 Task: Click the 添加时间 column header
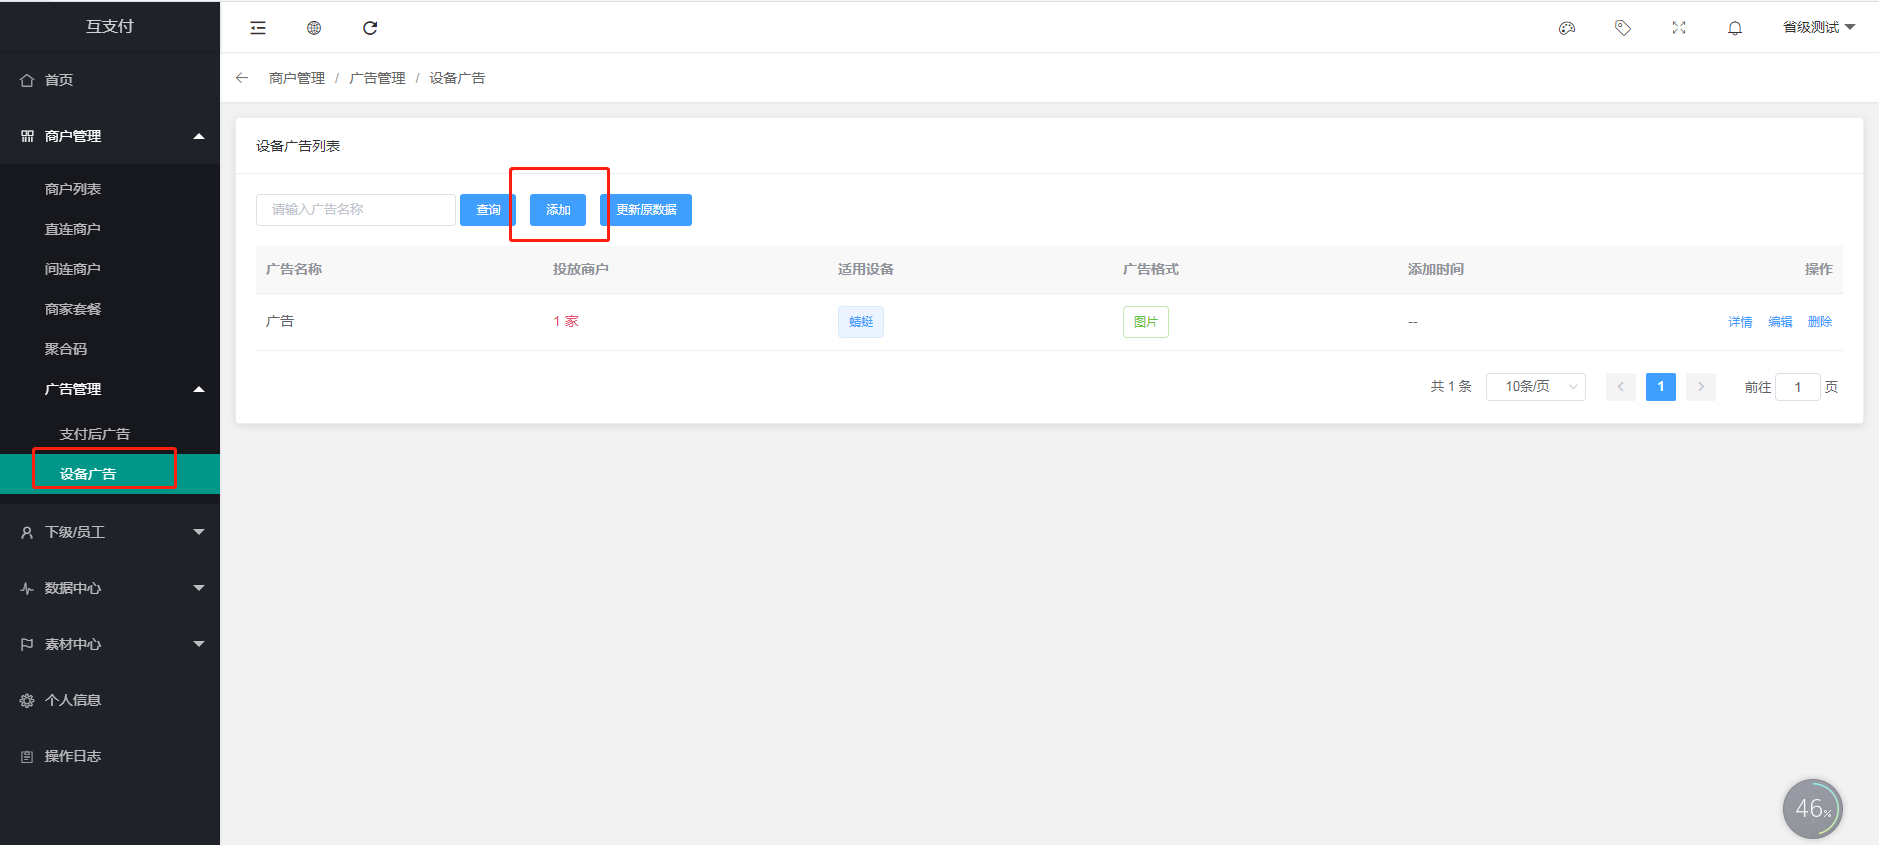1436,269
